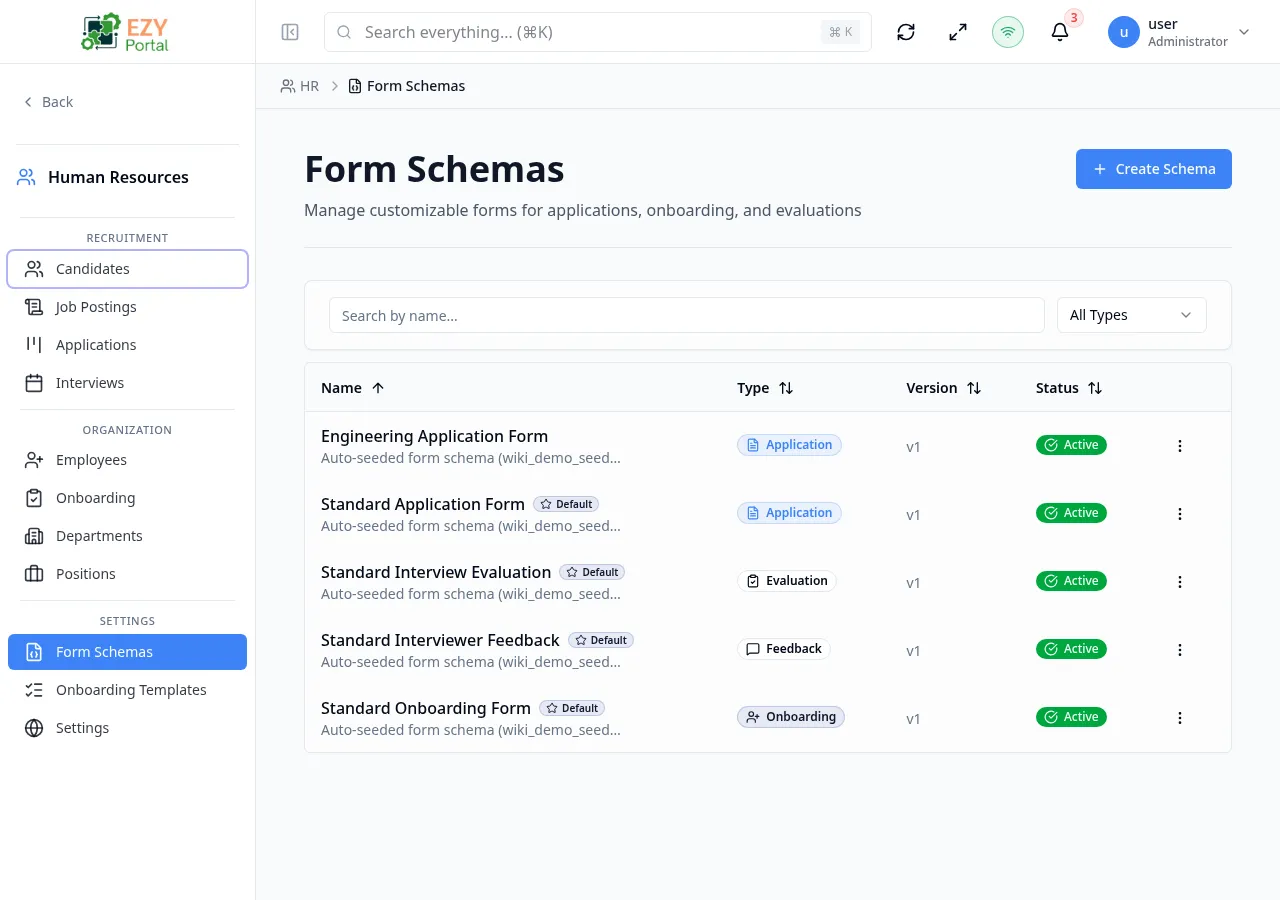This screenshot has height=900, width=1280.
Task: Open actions menu for Standard Interviewer Feedback
Action: [x=1180, y=650]
